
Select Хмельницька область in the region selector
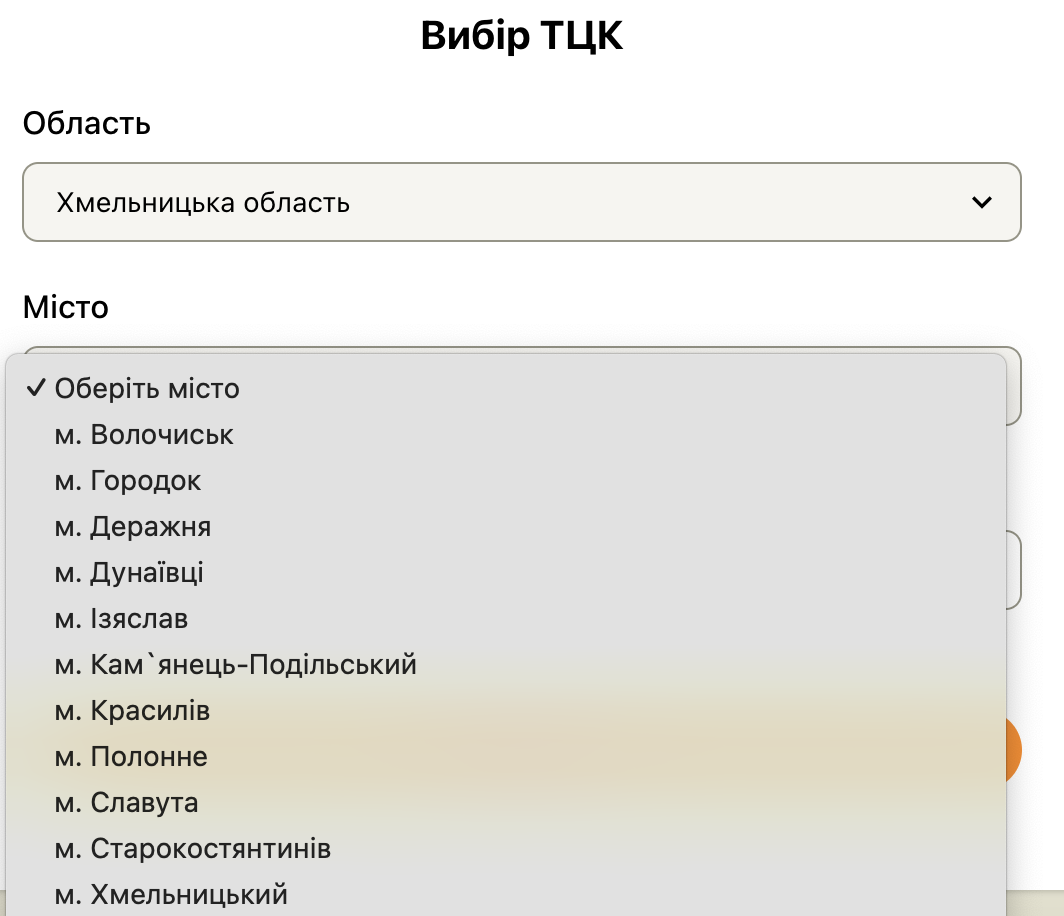click(520, 202)
